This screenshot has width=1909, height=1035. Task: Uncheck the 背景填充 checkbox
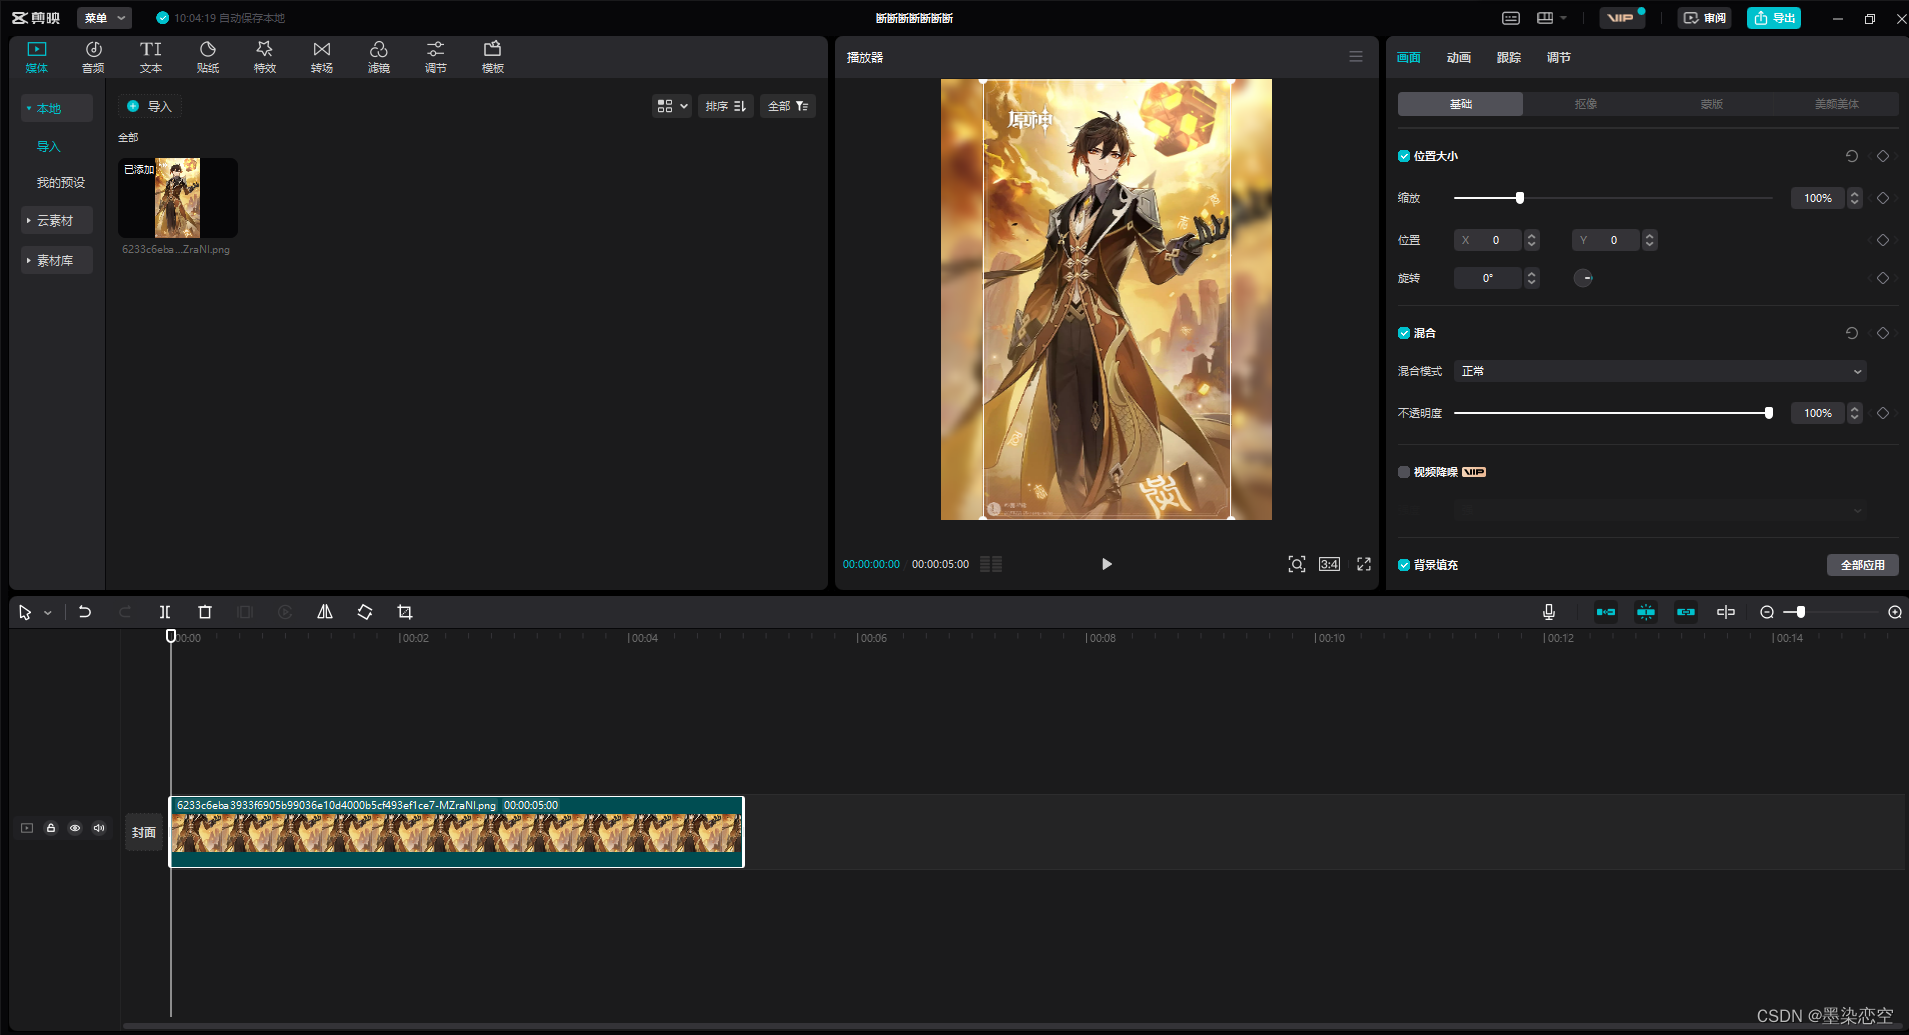[x=1404, y=565]
